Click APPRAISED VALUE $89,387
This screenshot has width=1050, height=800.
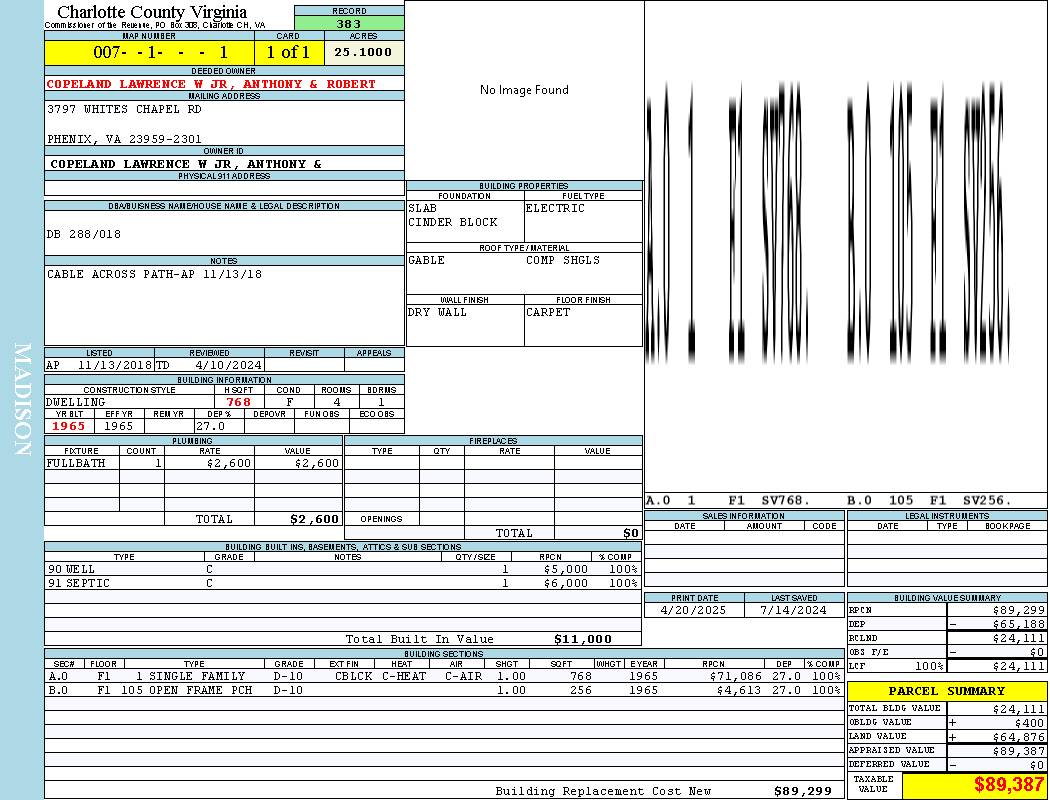click(x=1019, y=752)
